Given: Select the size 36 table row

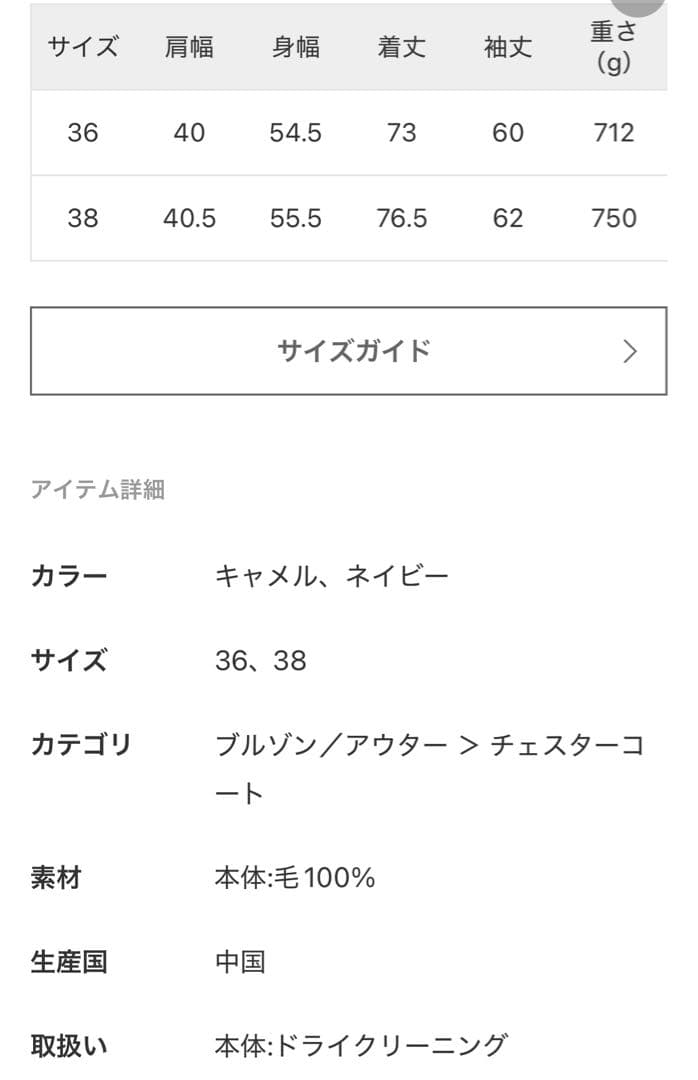Looking at the screenshot, I should [x=348, y=131].
